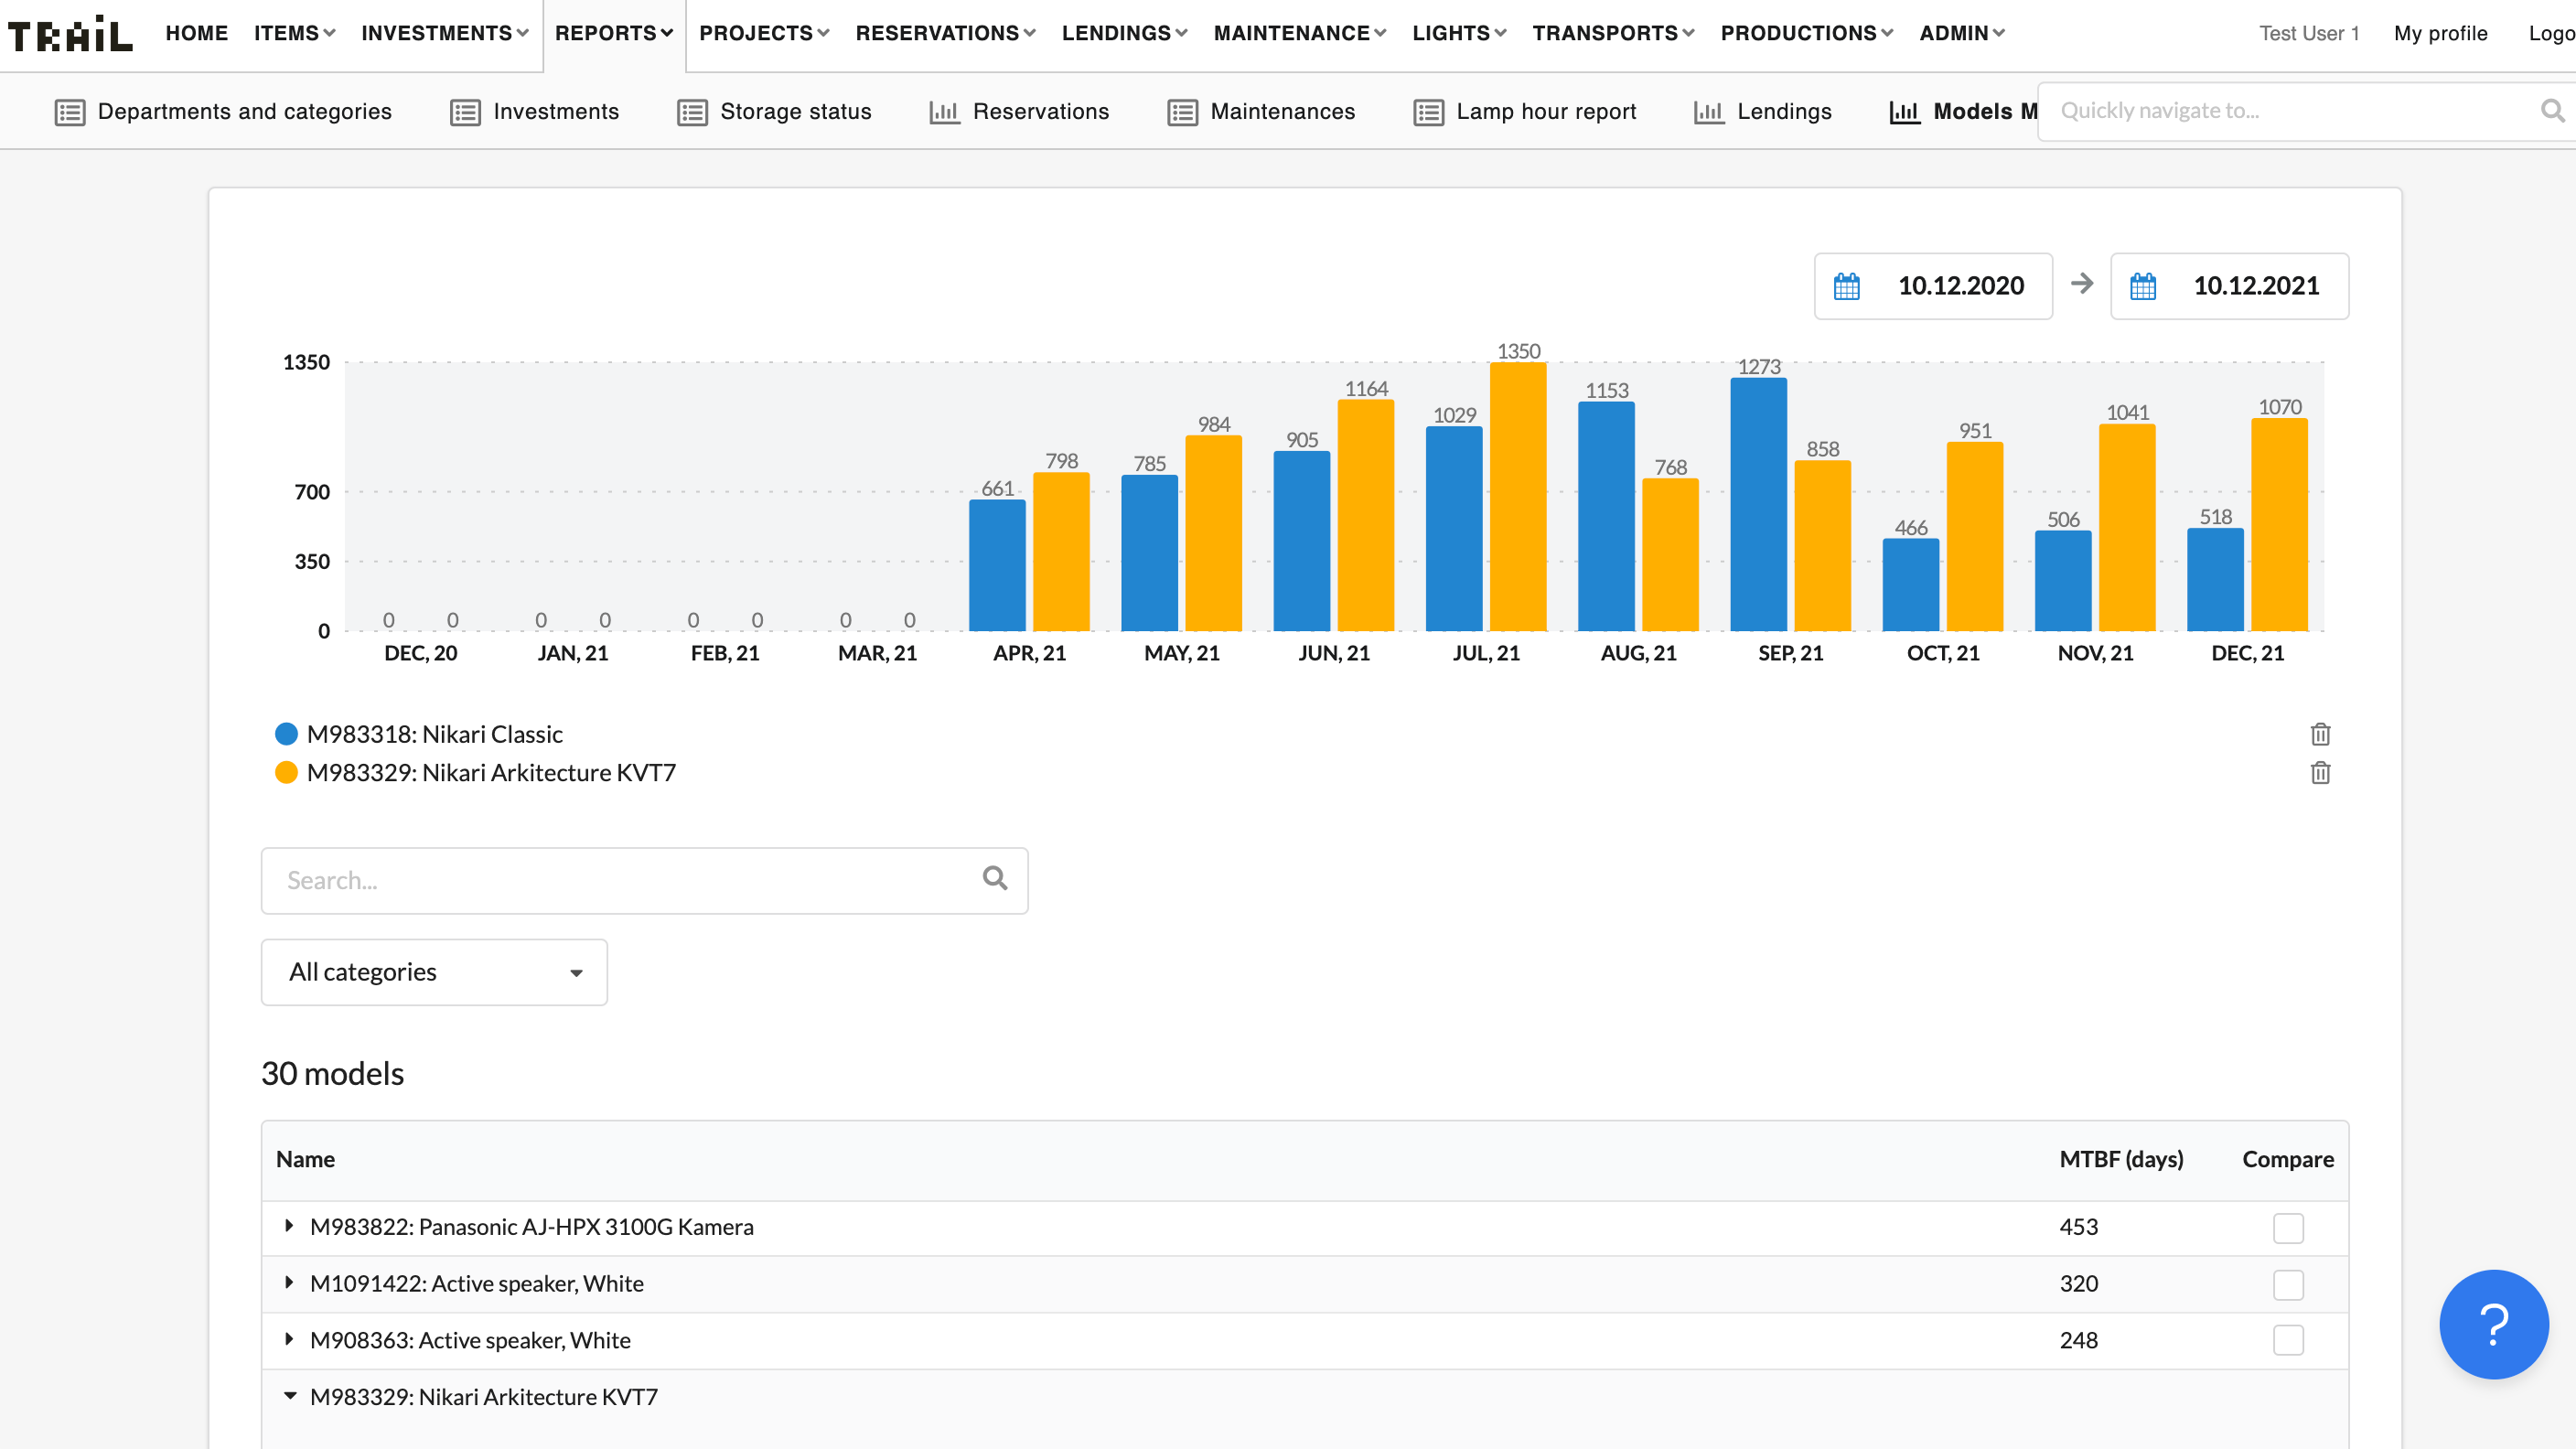Open the start date calendar icon
Screen dimensions: 2576x1449
1847,286
